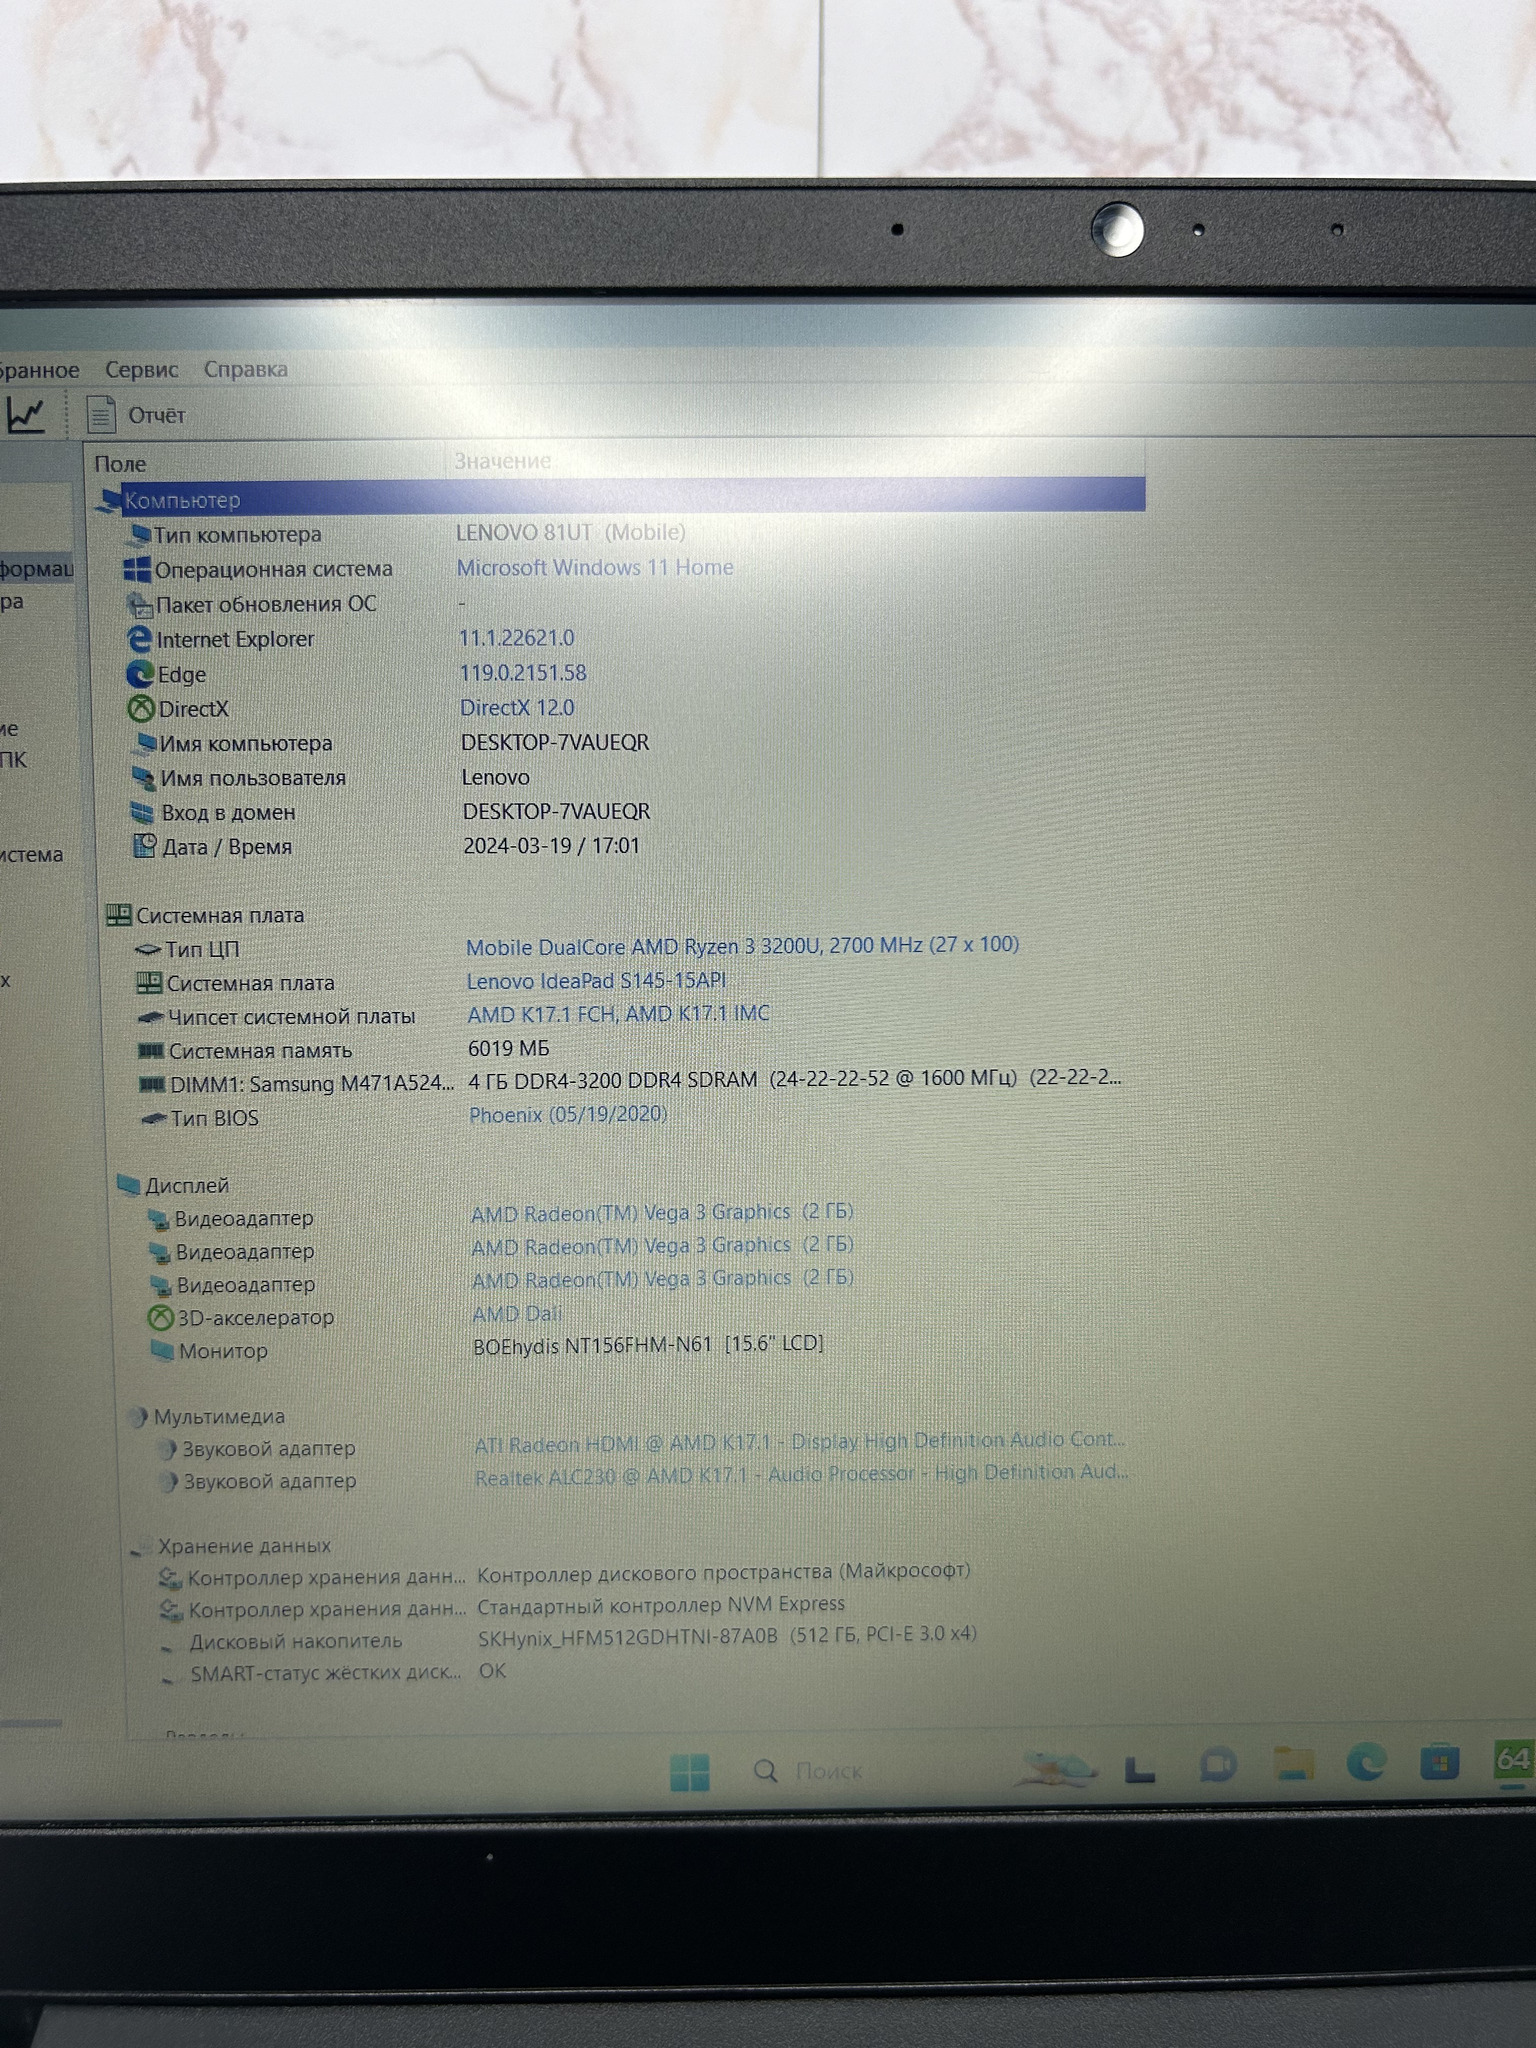The height and width of the screenshot is (2048, 1536).
Task: Open the Сервис menu
Action: point(142,369)
